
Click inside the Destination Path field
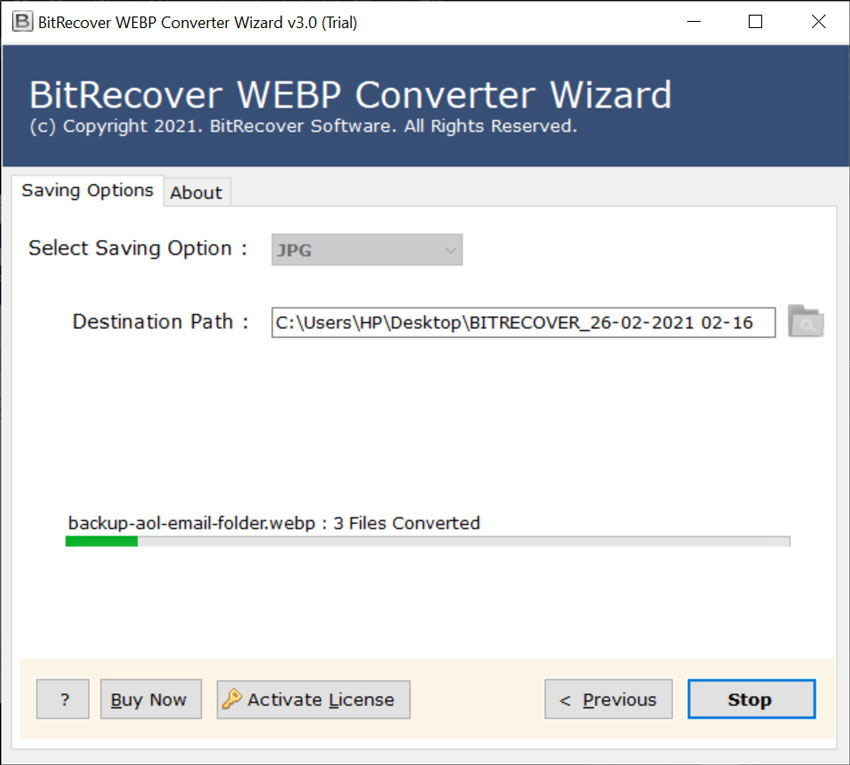[523, 323]
